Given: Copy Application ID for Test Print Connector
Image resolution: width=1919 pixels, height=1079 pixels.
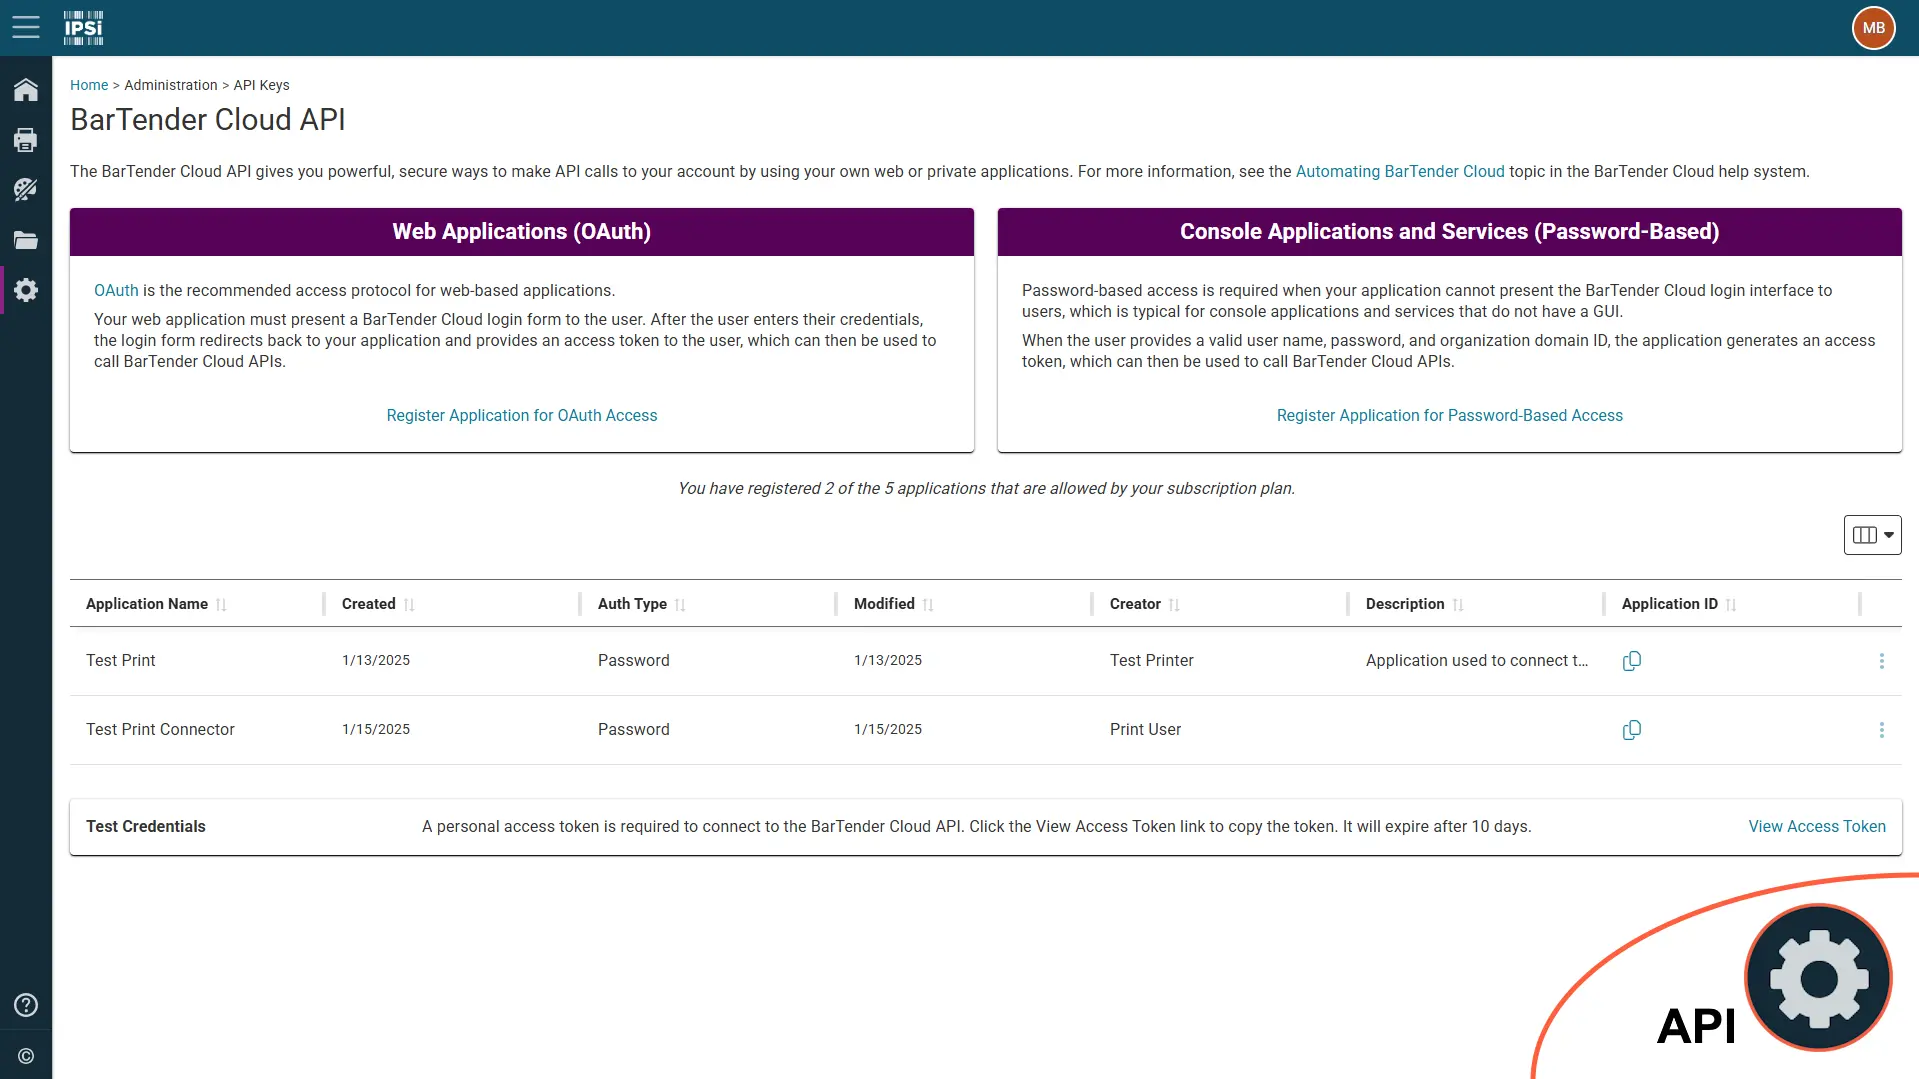Looking at the screenshot, I should click(1631, 730).
